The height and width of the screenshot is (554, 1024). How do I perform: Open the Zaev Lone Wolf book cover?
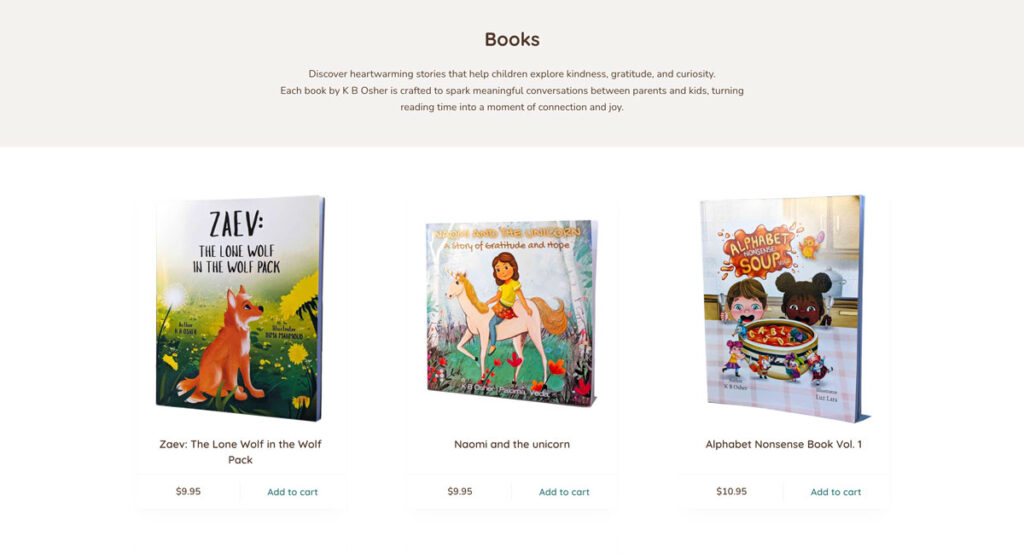point(240,308)
